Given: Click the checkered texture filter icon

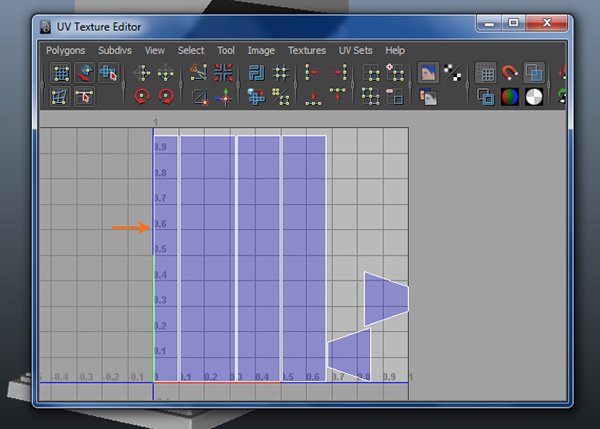Looking at the screenshot, I should [x=452, y=73].
